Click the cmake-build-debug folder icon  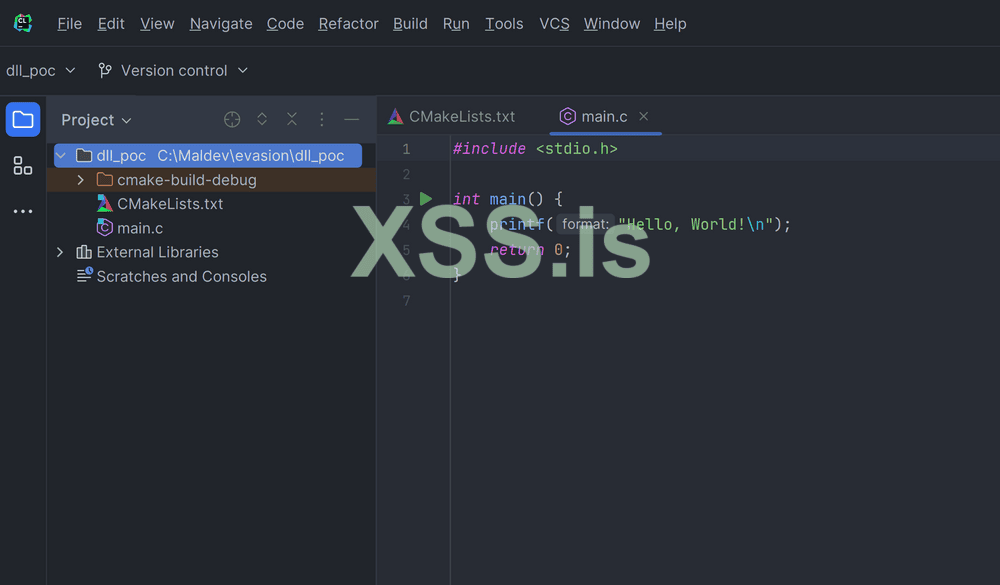(x=105, y=179)
